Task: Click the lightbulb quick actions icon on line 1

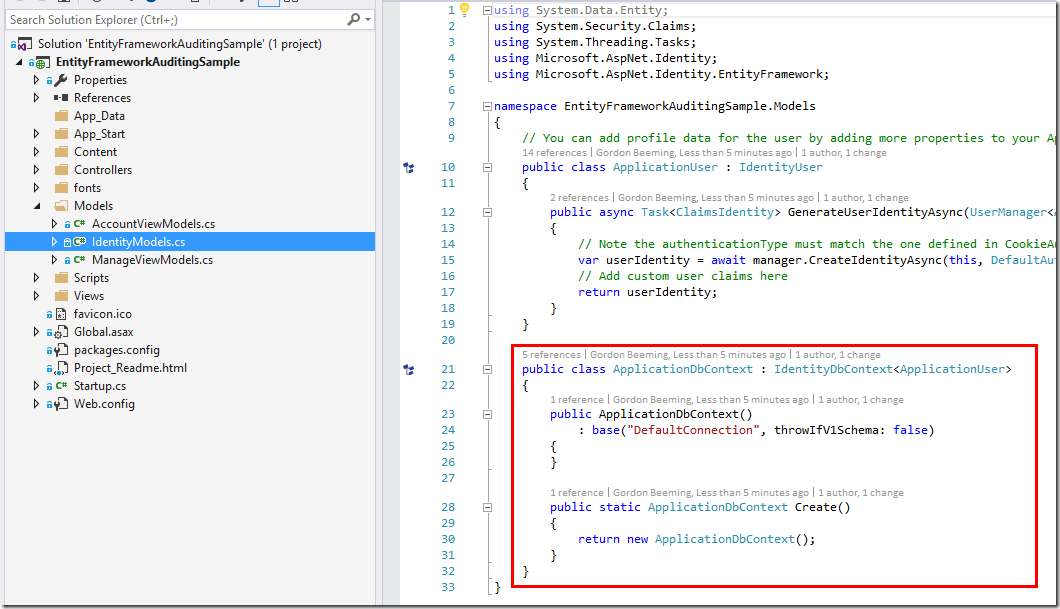Action: pyautogui.click(x=464, y=9)
